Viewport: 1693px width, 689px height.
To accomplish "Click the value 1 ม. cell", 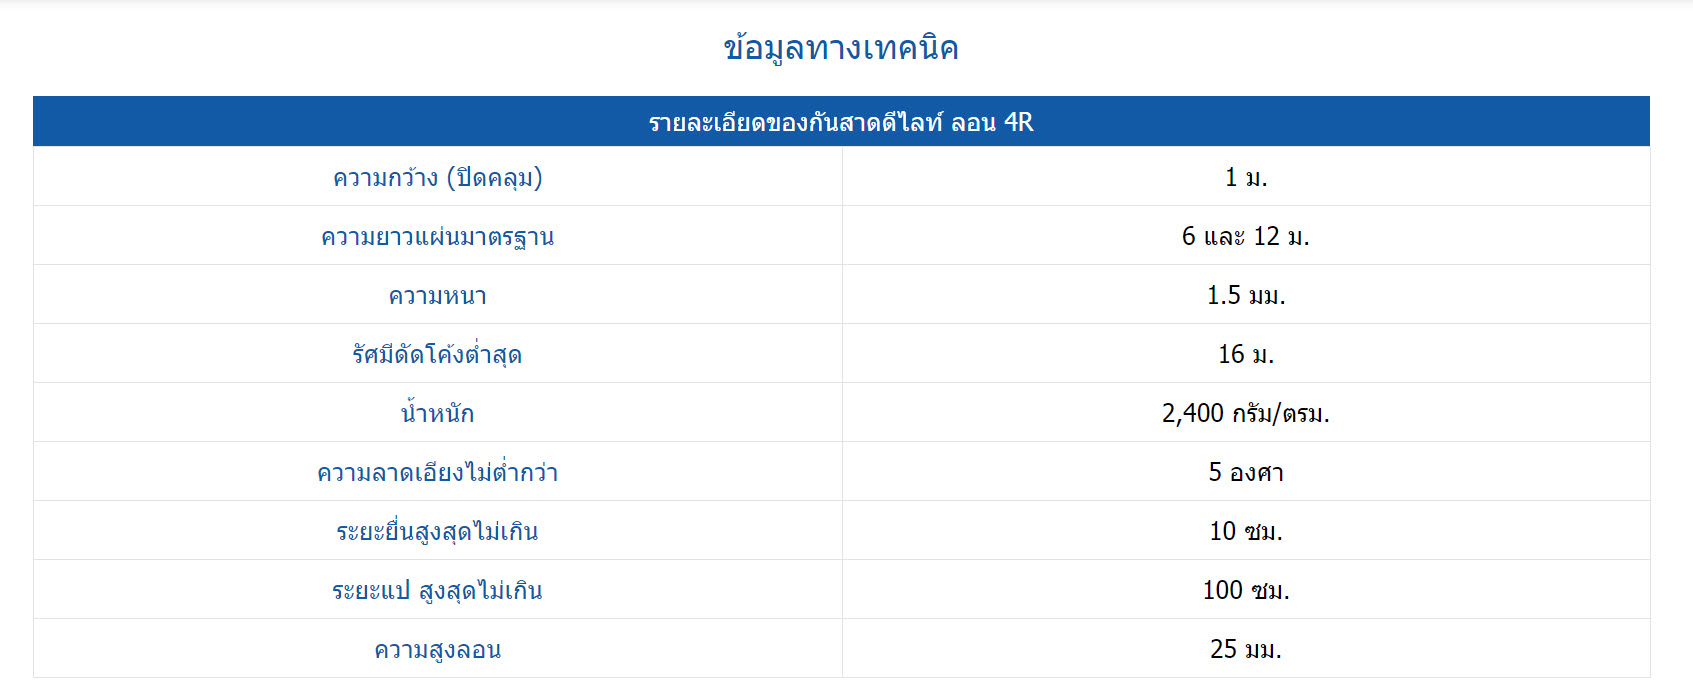I will [x=1245, y=178].
